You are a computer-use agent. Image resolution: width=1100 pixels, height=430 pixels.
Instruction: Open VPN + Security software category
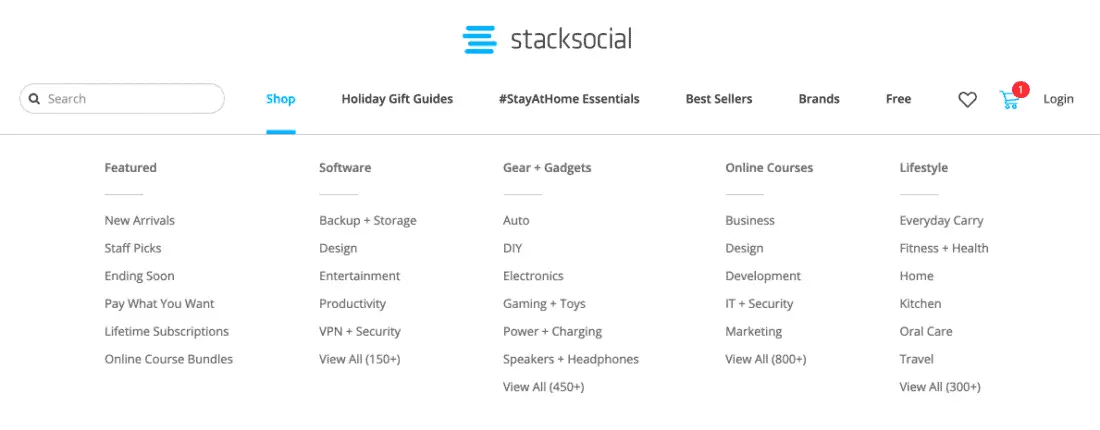coord(360,331)
